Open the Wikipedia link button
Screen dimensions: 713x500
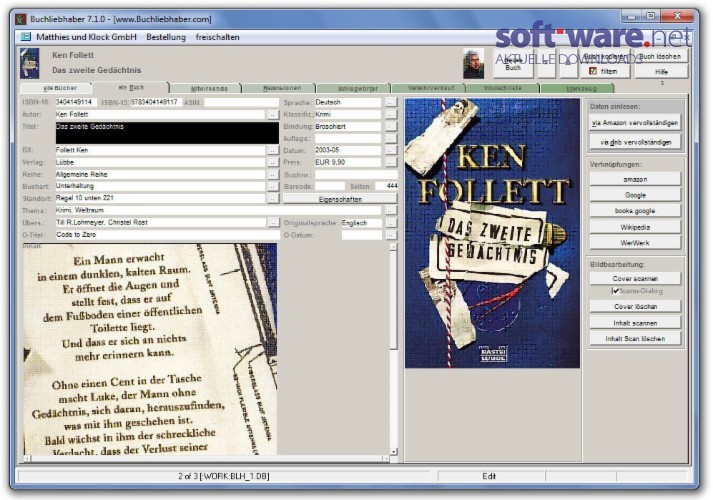[635, 227]
